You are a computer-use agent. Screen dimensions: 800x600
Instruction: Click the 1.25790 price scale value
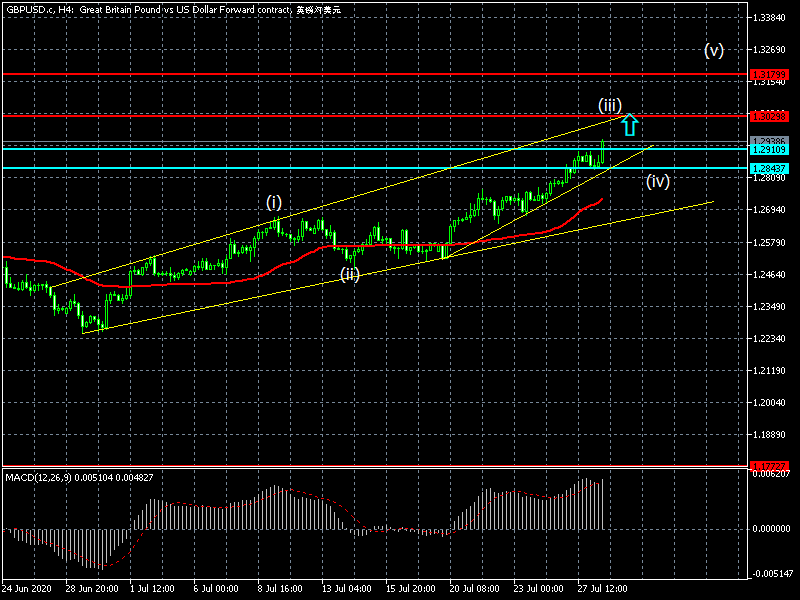(769, 242)
